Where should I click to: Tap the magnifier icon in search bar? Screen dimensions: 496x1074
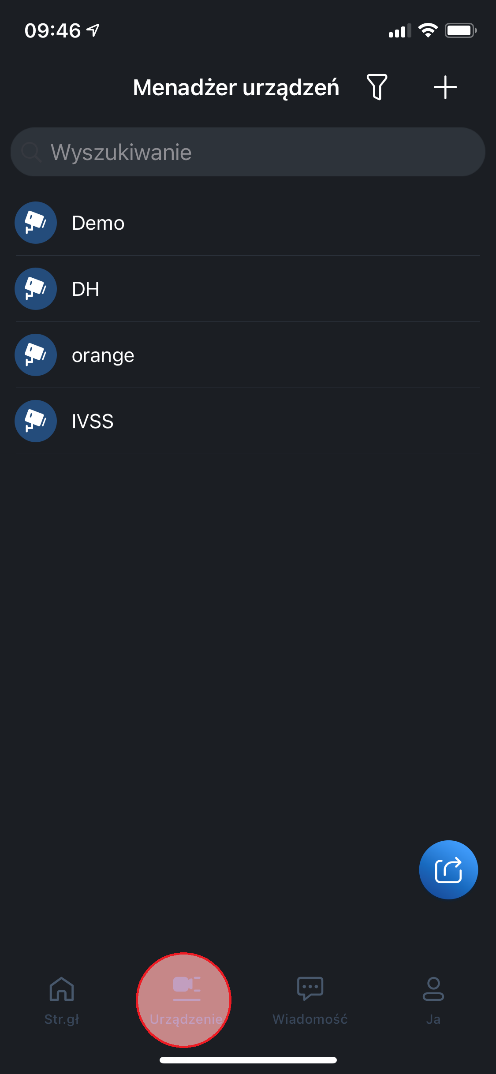point(31,152)
